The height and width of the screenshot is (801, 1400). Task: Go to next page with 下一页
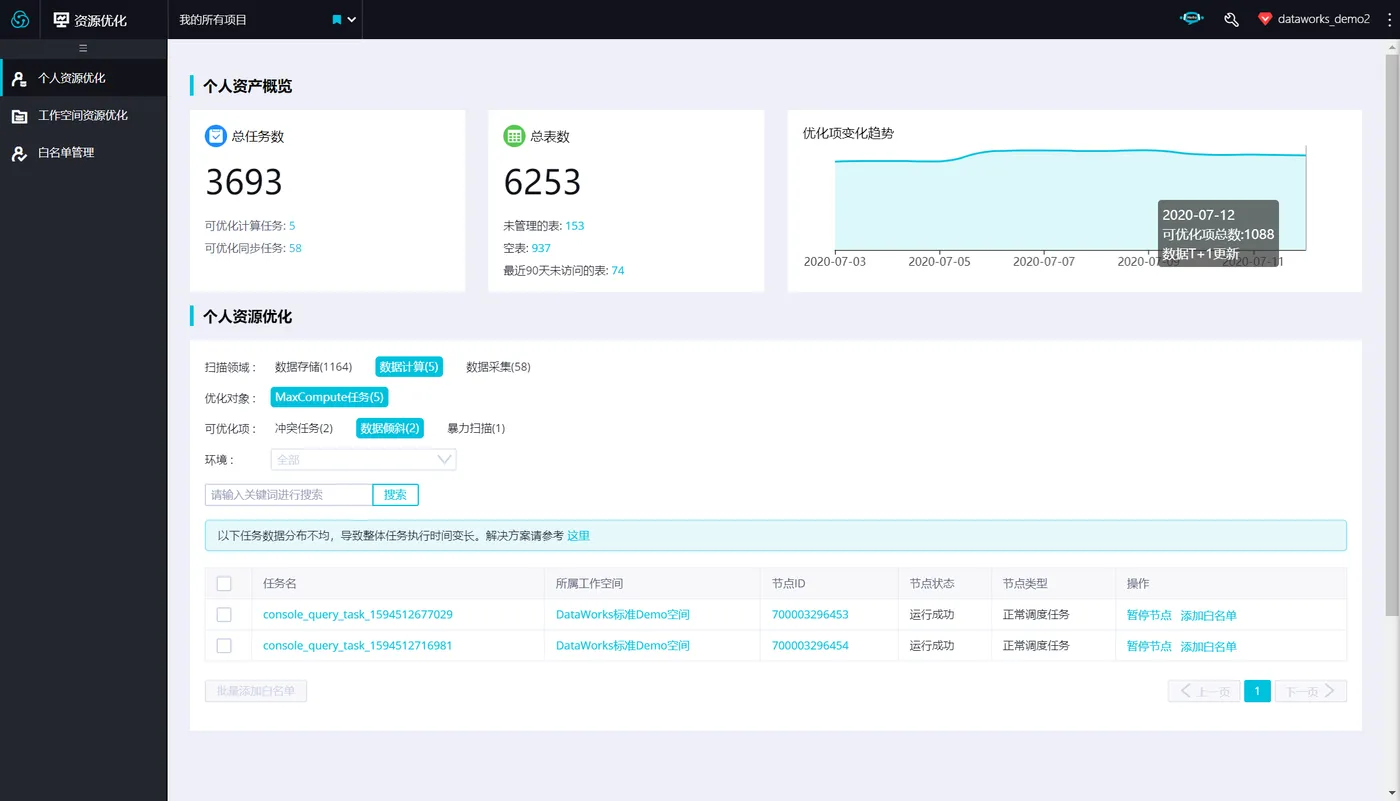1311,691
